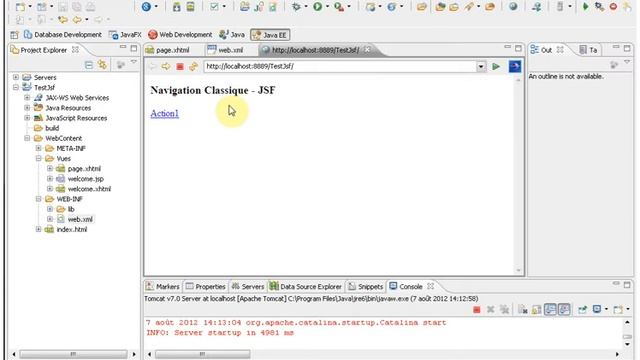
Task: Switch to Web Development perspective
Action: 180,35
